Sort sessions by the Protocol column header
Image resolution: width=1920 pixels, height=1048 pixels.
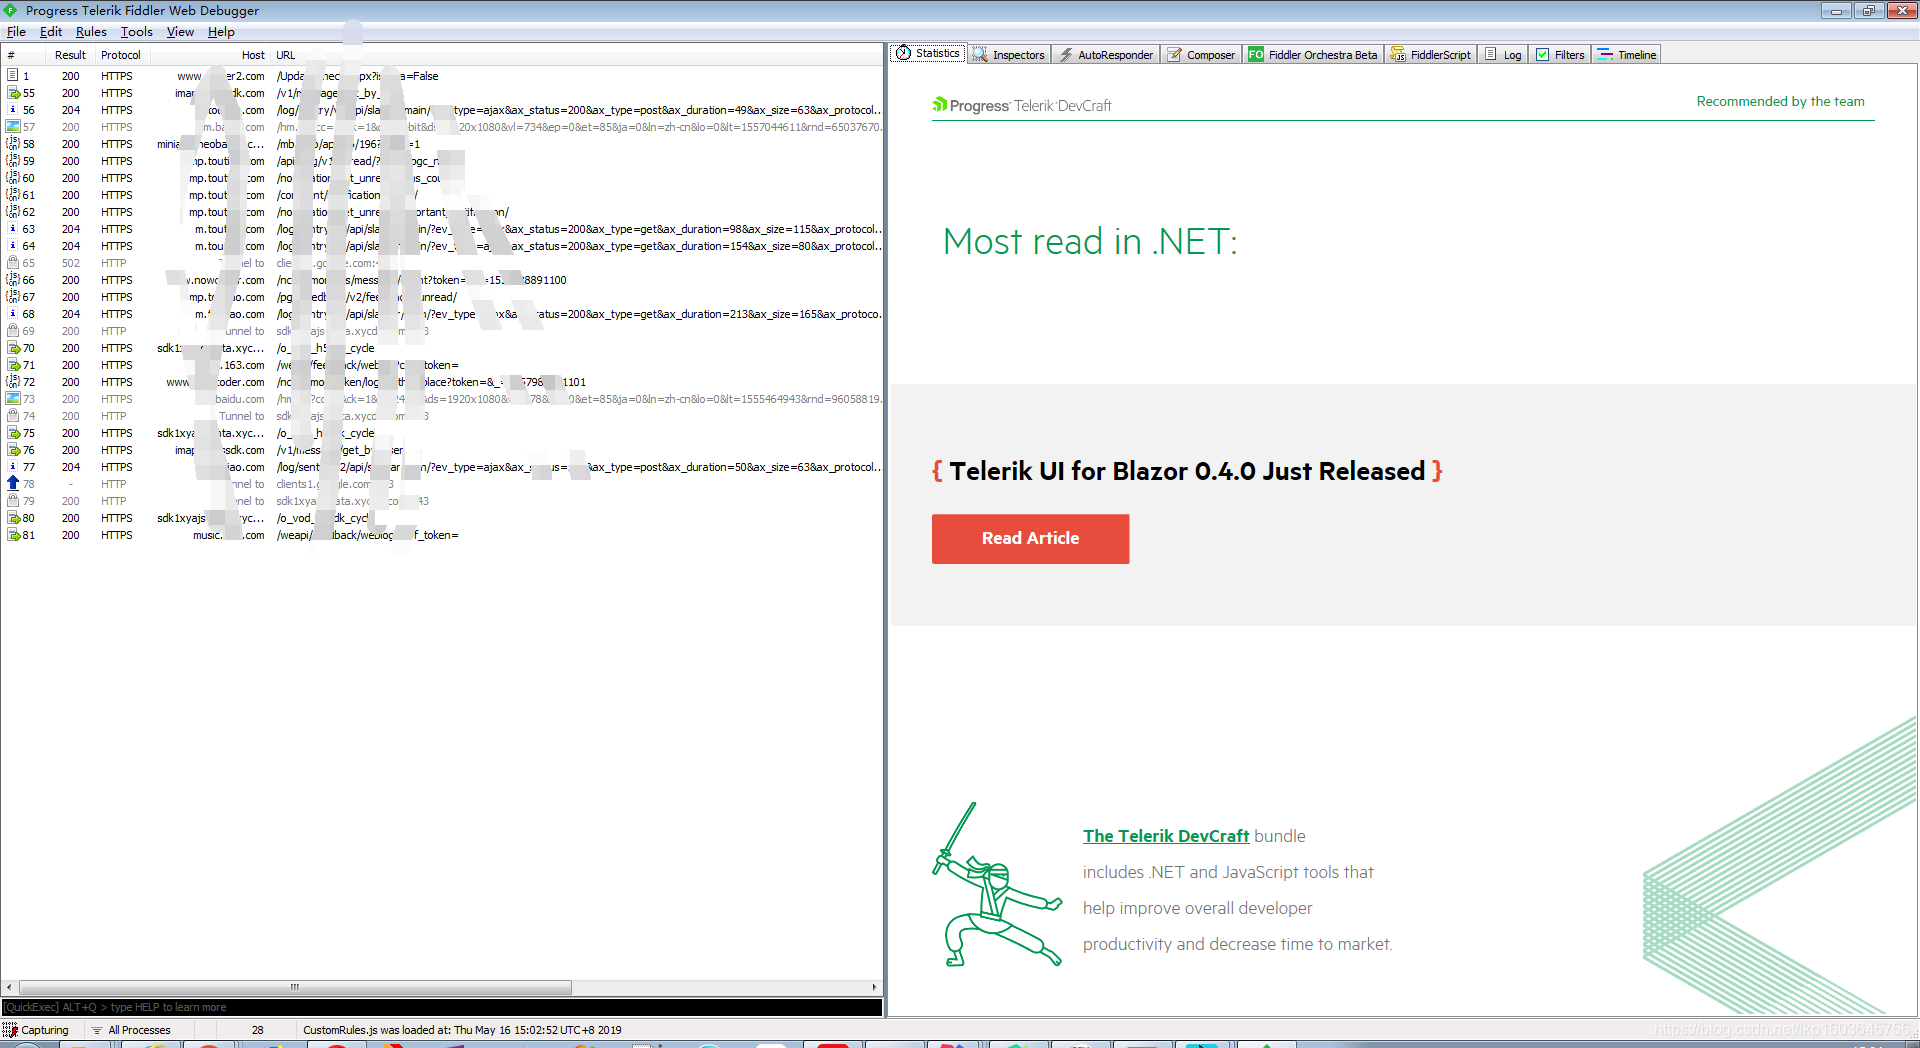(121, 55)
